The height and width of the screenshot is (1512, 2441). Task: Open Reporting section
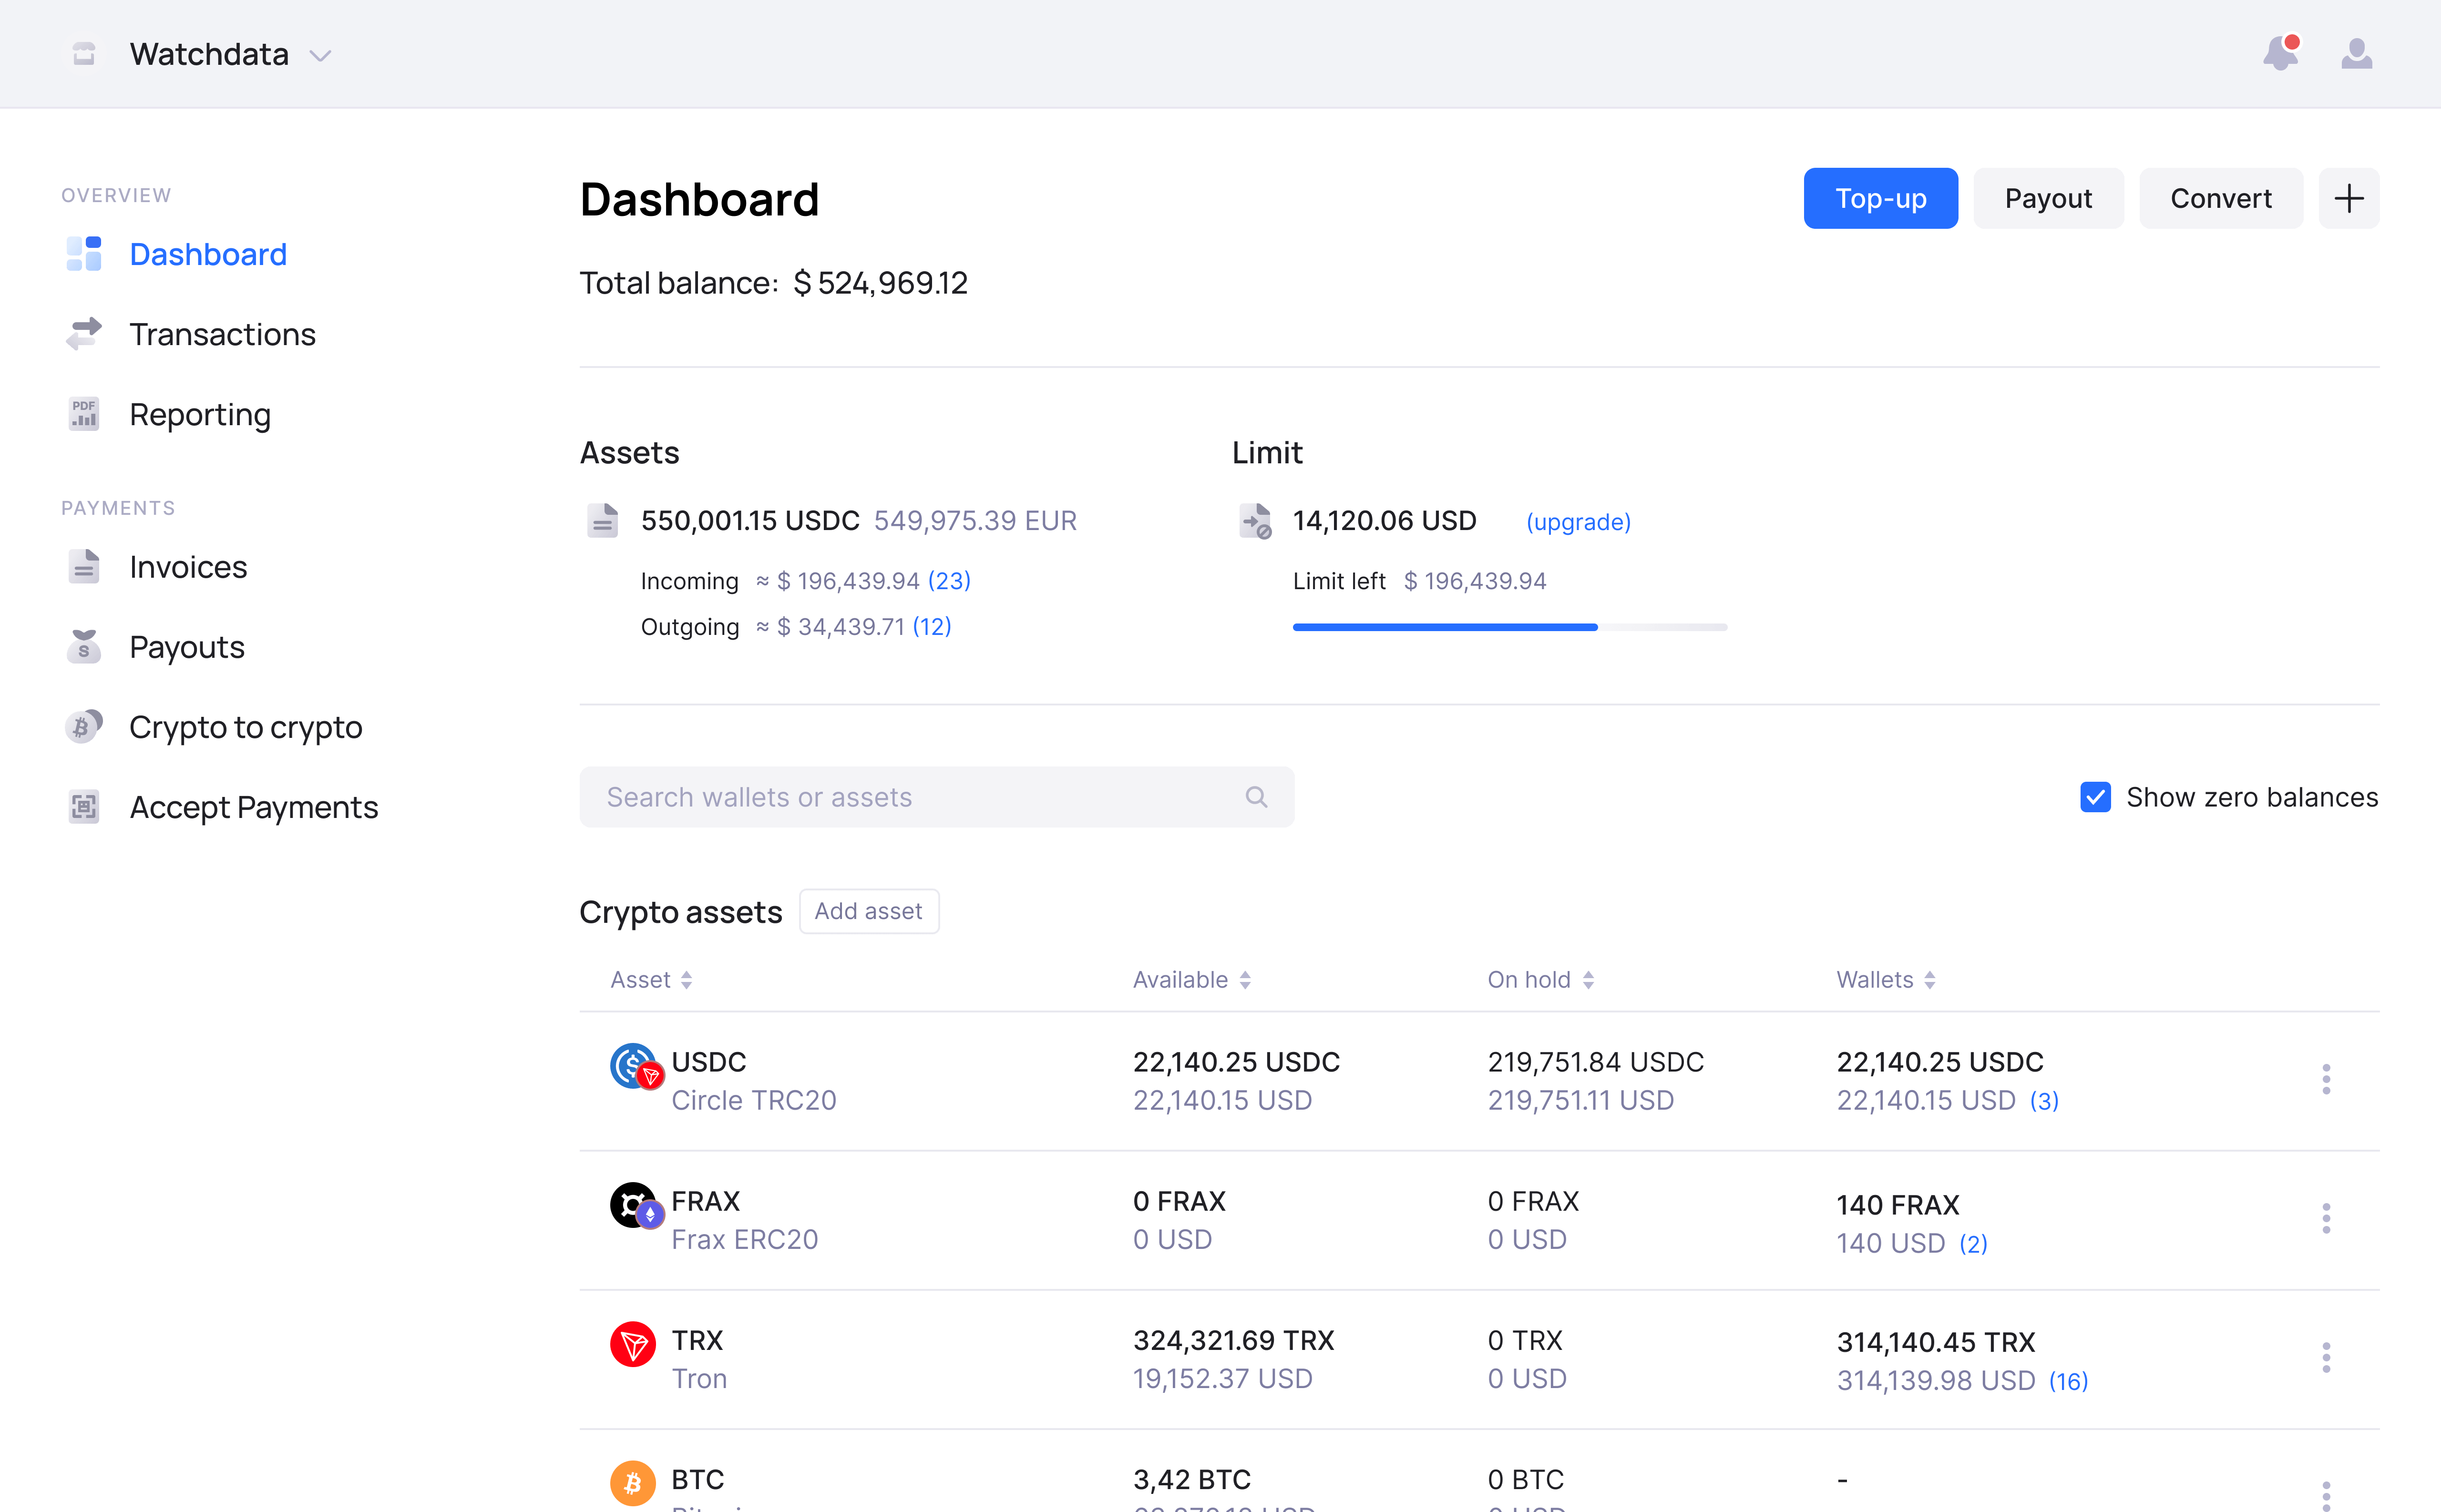point(200,415)
